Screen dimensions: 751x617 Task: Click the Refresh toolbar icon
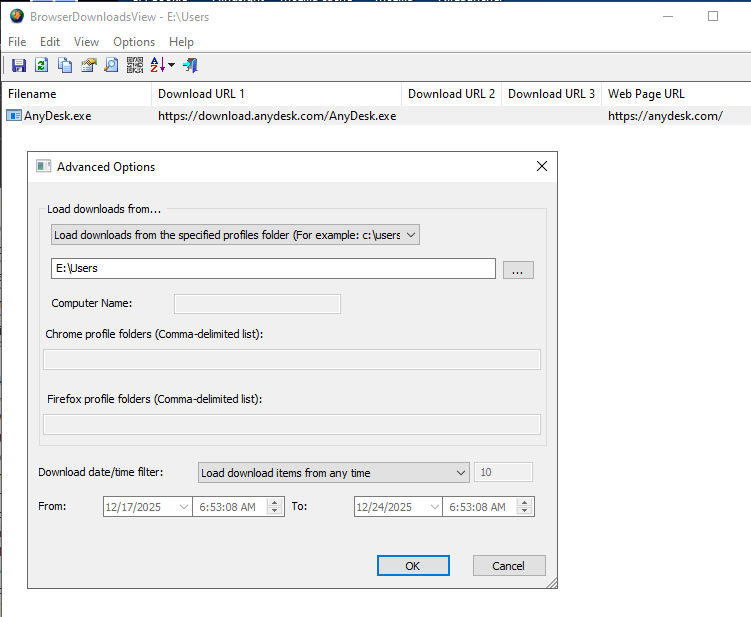coord(42,65)
